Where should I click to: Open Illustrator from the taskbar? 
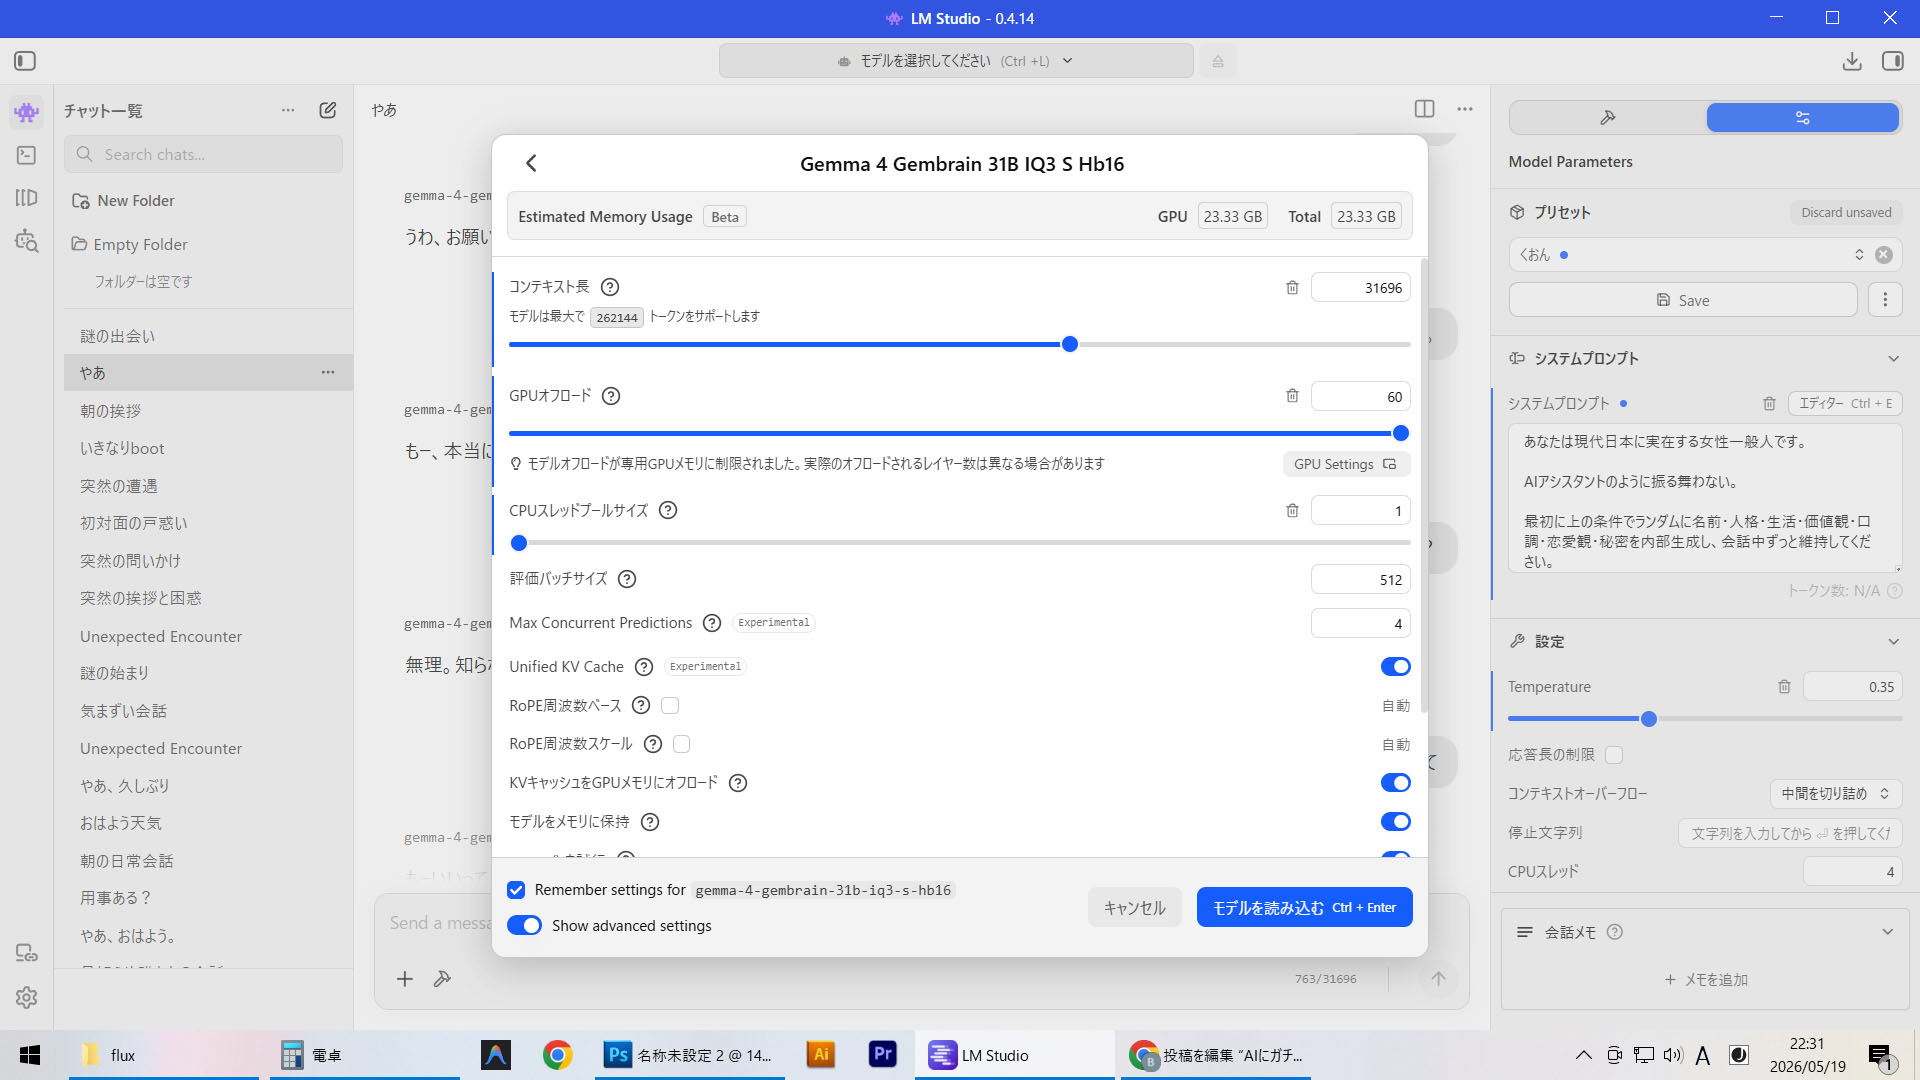point(821,1055)
